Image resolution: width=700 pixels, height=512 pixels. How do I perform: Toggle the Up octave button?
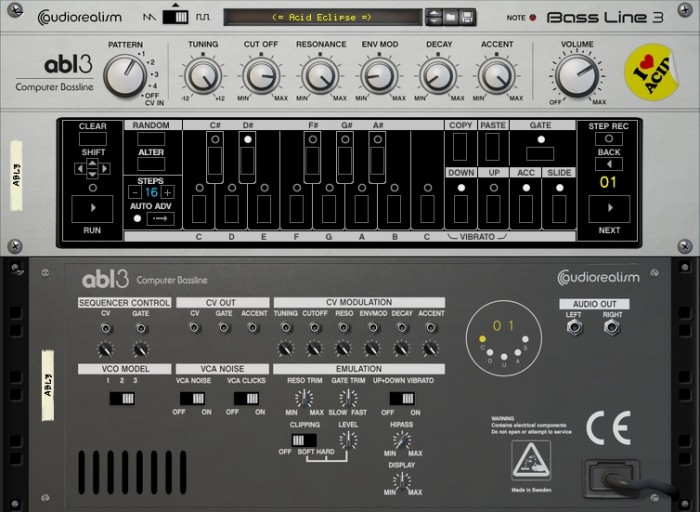(493, 208)
